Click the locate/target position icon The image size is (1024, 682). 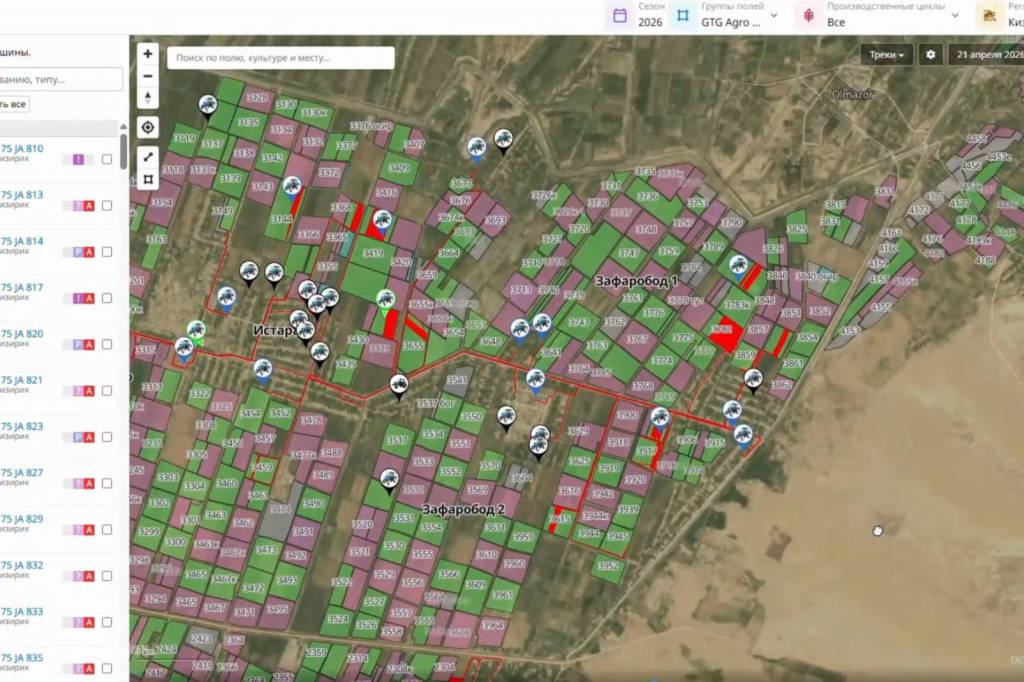click(x=148, y=127)
